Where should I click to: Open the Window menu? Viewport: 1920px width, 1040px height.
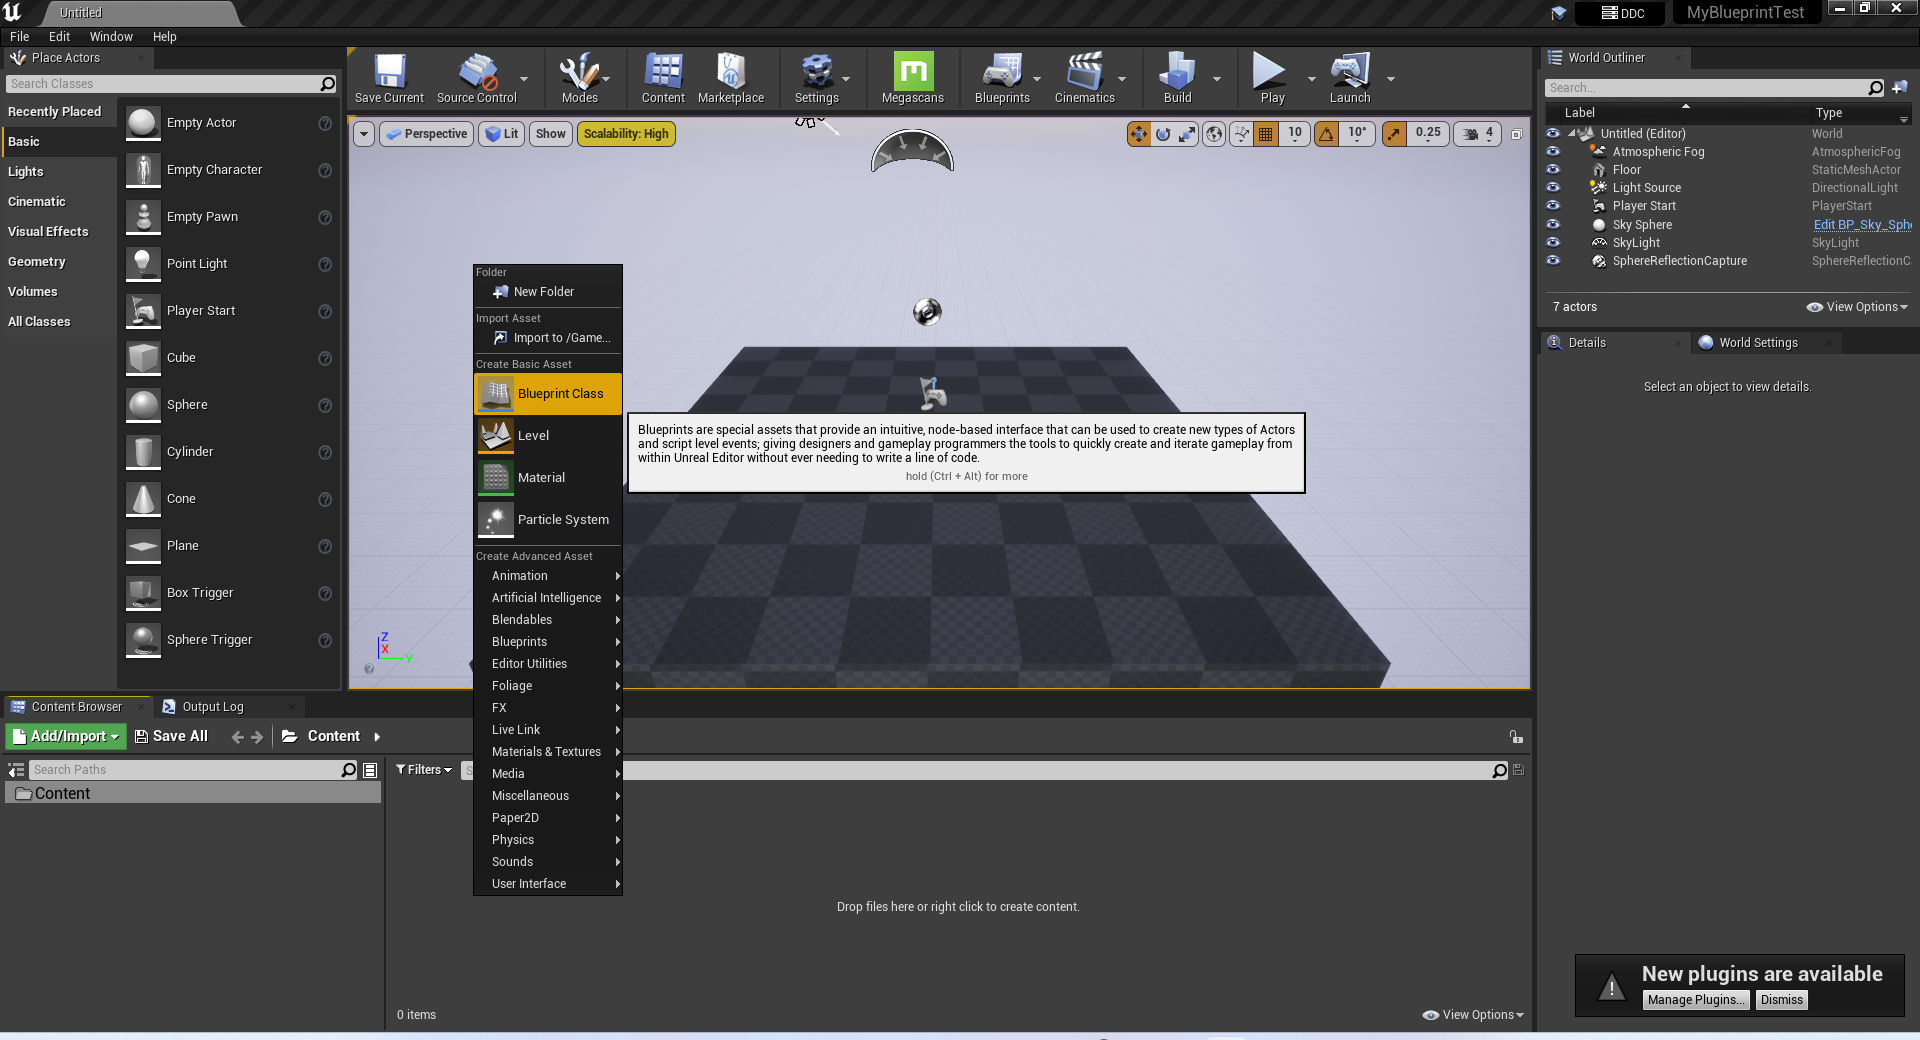click(111, 37)
